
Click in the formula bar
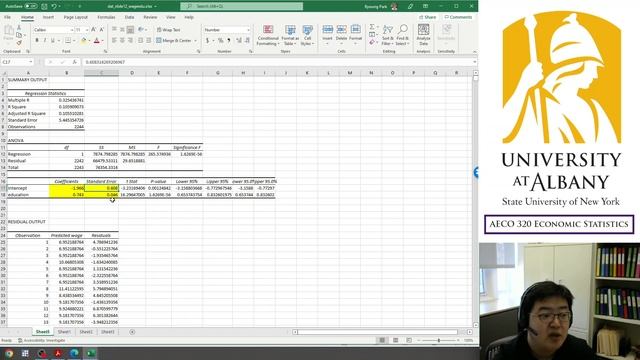(x=278, y=62)
